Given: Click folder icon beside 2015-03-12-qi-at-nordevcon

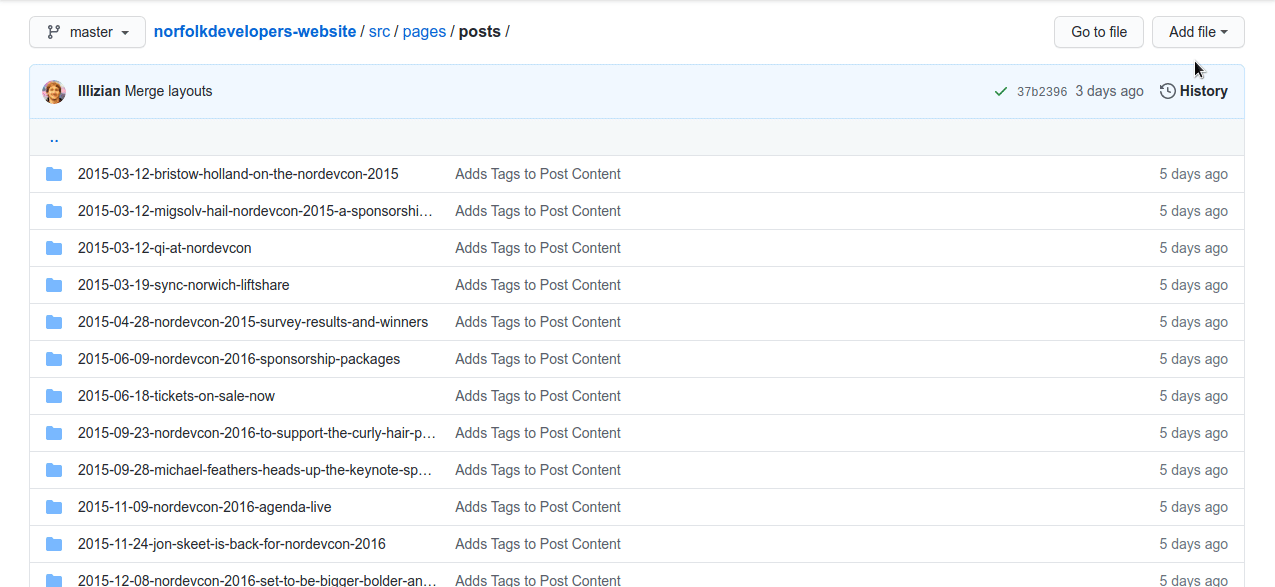Looking at the screenshot, I should tap(54, 248).
